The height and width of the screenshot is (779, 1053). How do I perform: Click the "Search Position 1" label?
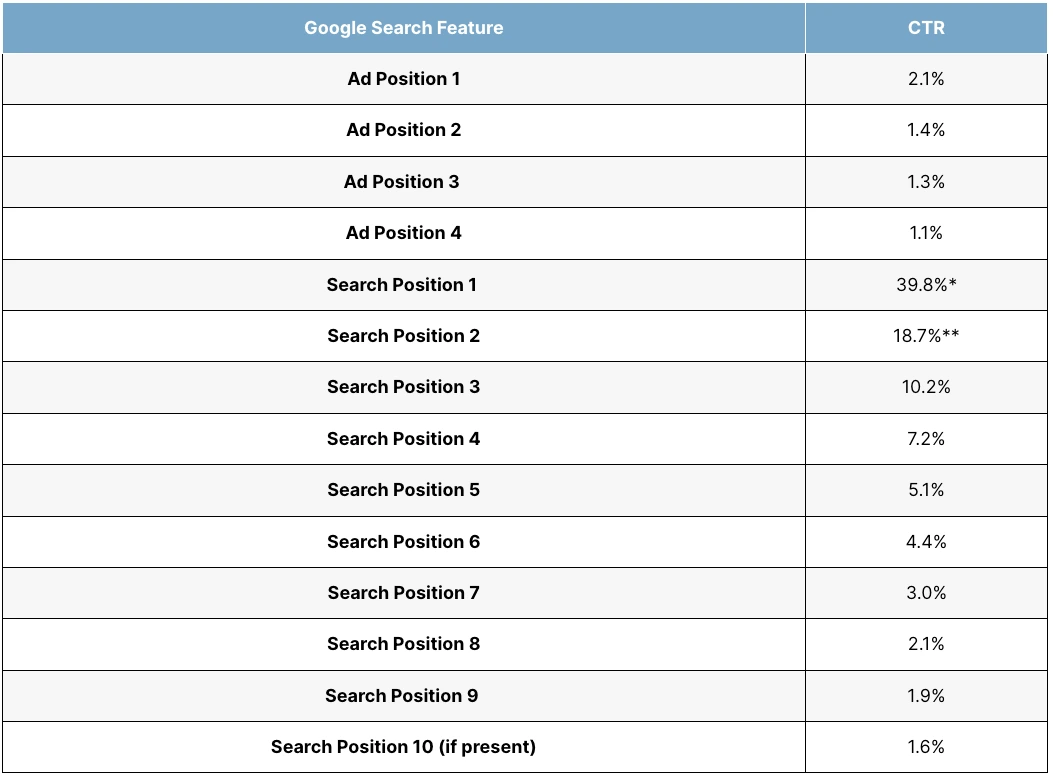[x=402, y=285]
